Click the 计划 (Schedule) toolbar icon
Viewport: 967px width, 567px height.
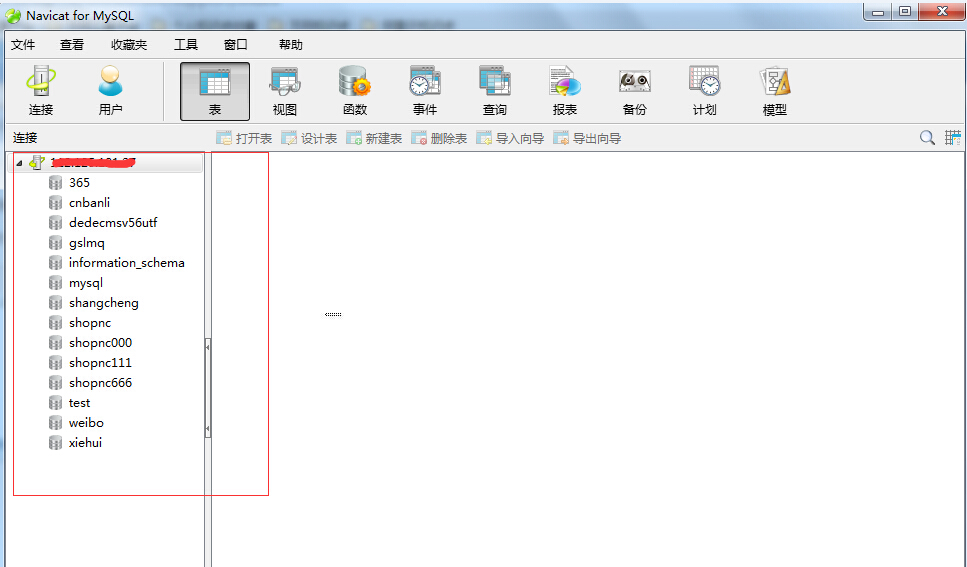705,91
